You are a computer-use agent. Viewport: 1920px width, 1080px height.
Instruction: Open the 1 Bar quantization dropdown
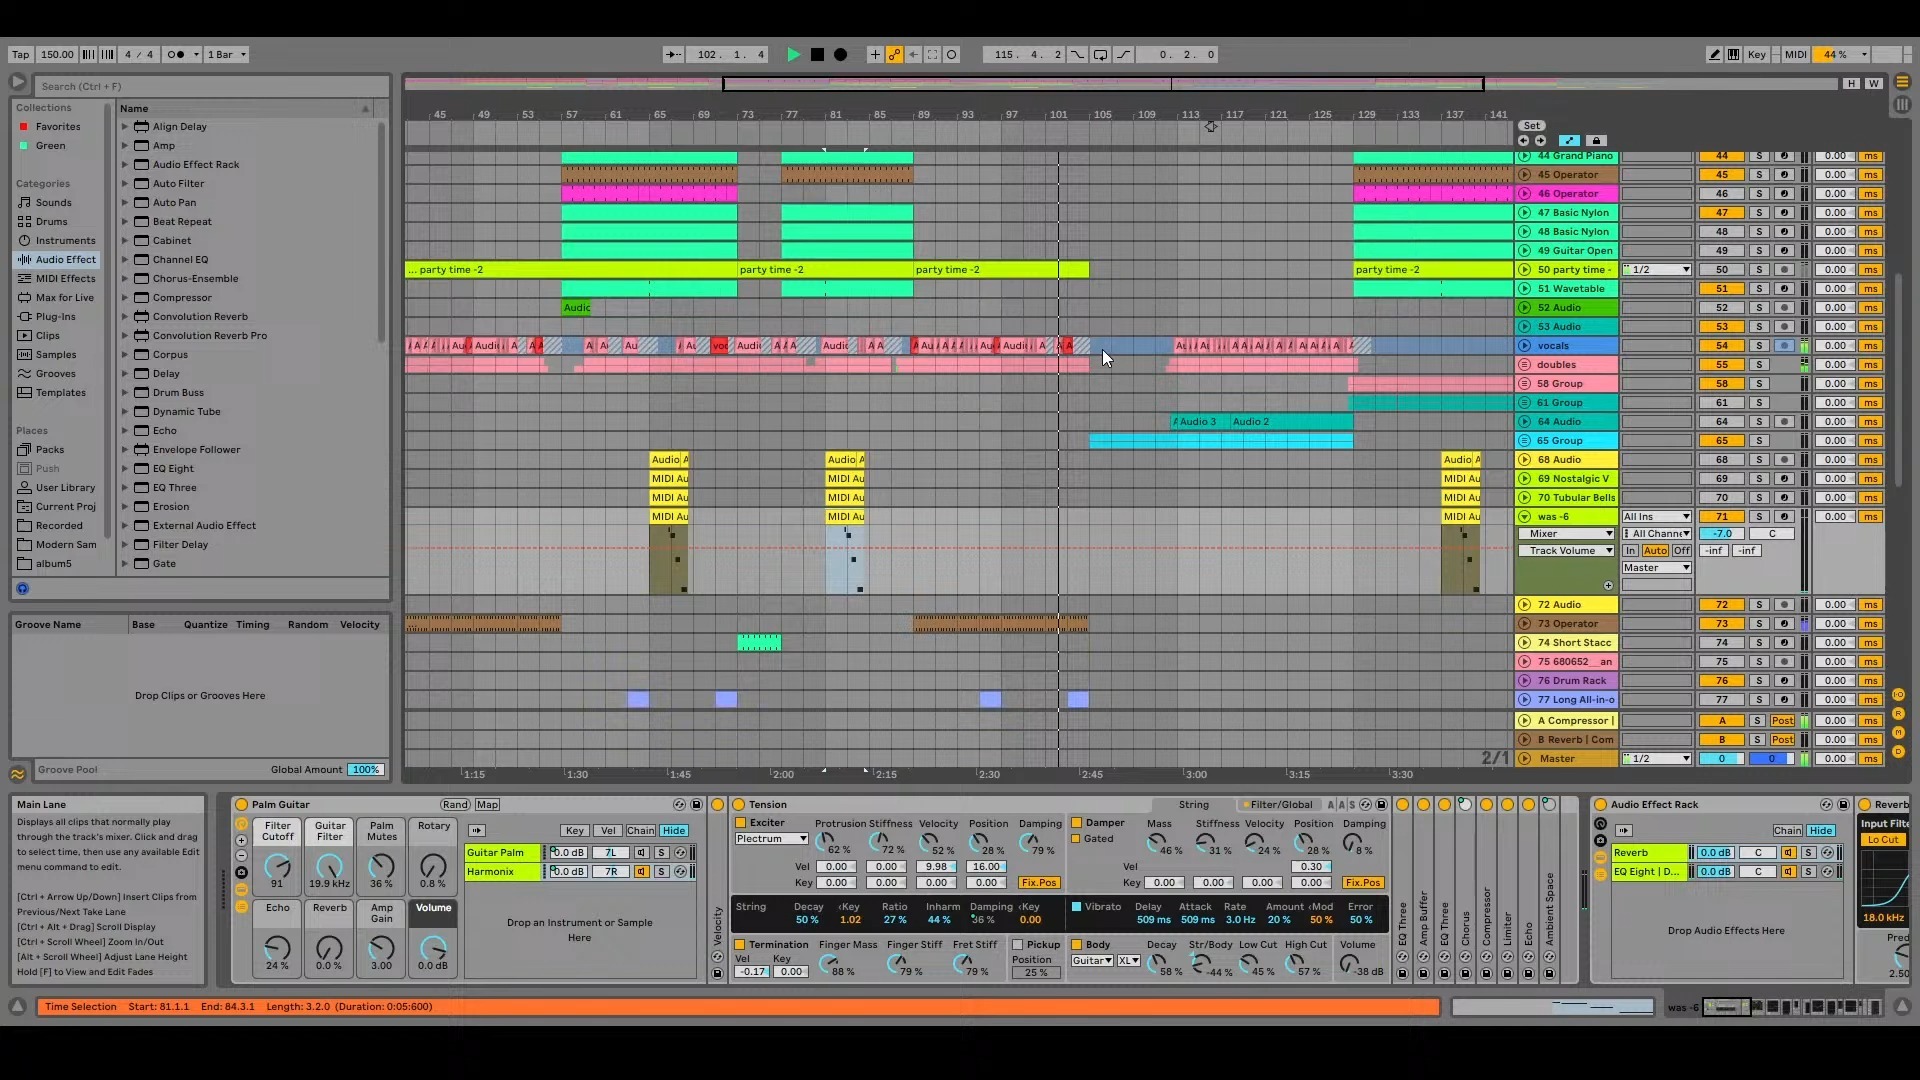point(227,55)
